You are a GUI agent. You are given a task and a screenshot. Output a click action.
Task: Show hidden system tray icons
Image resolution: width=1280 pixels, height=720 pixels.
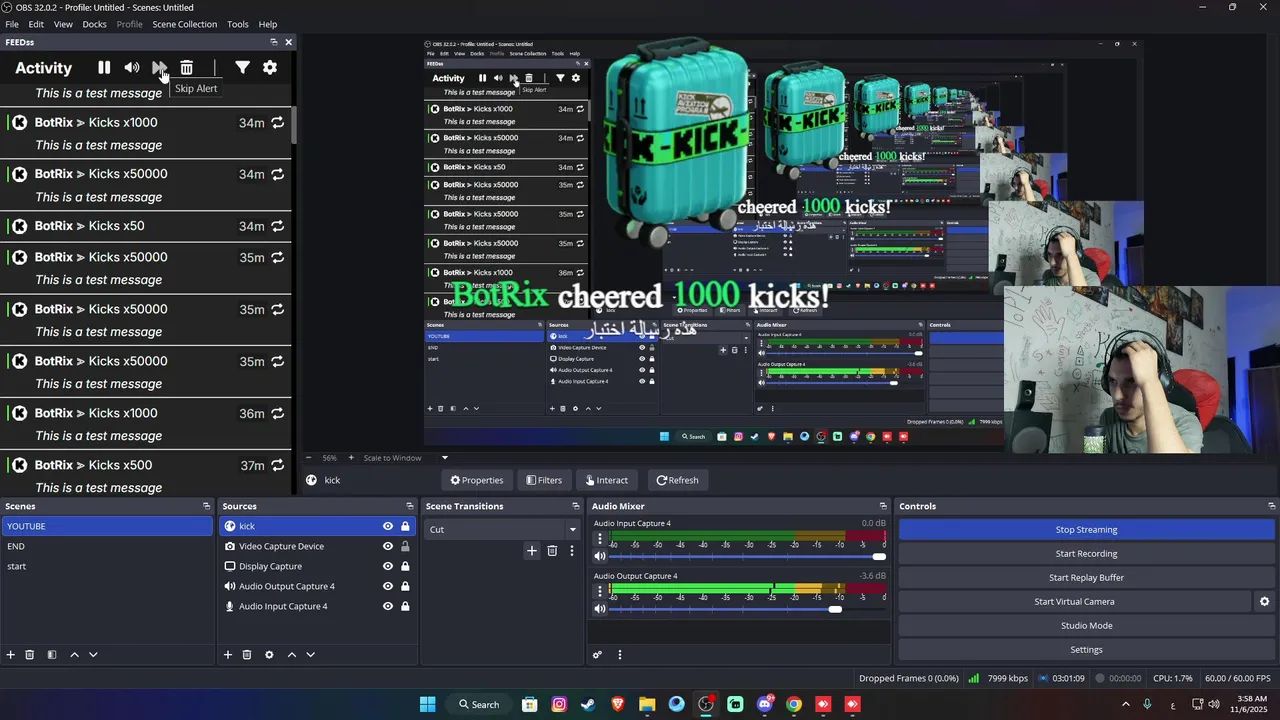1125,704
